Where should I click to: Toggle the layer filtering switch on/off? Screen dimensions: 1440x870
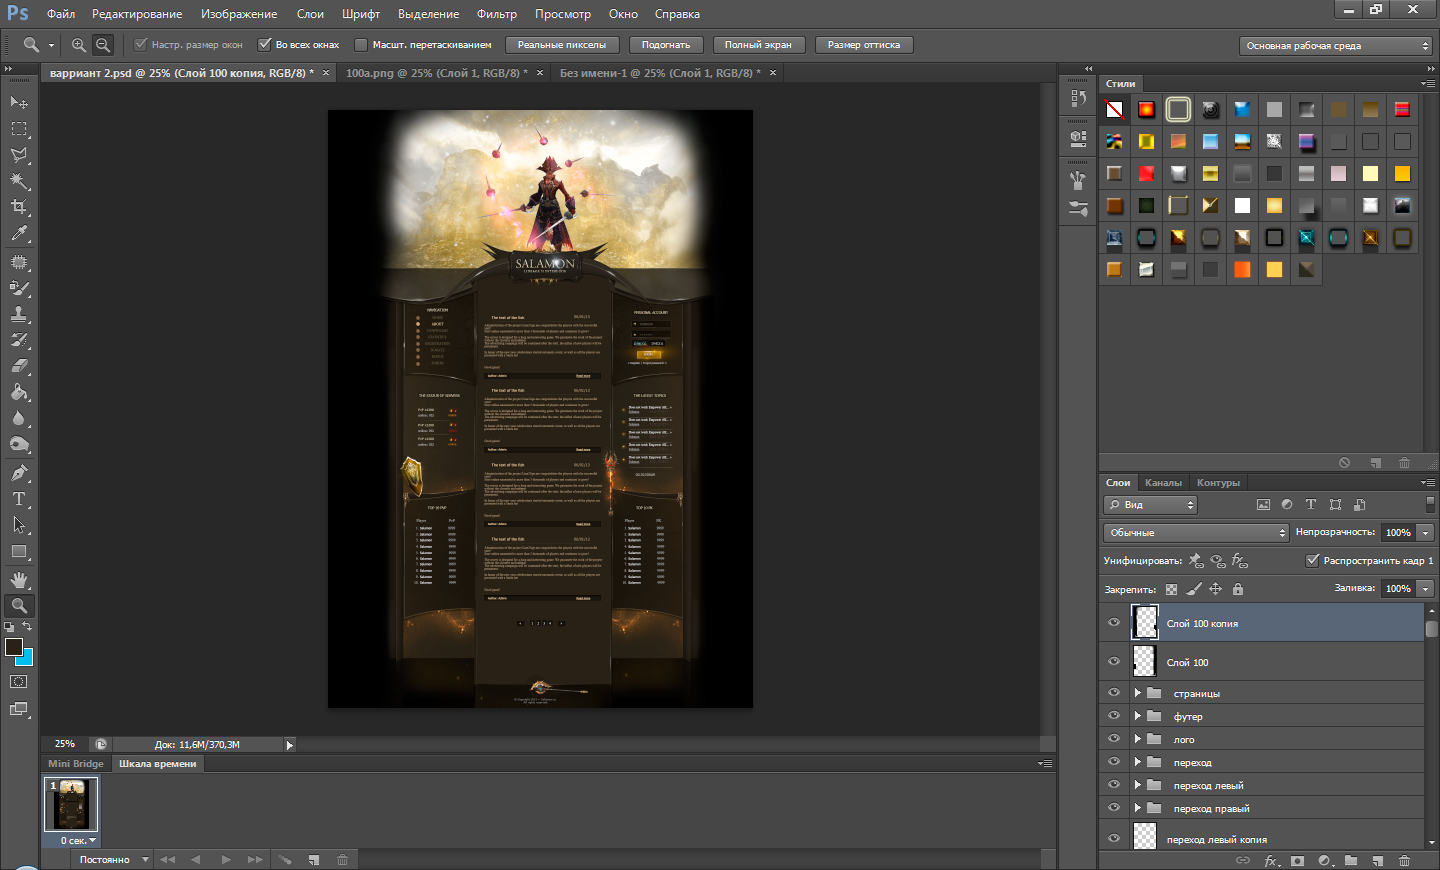1431,504
